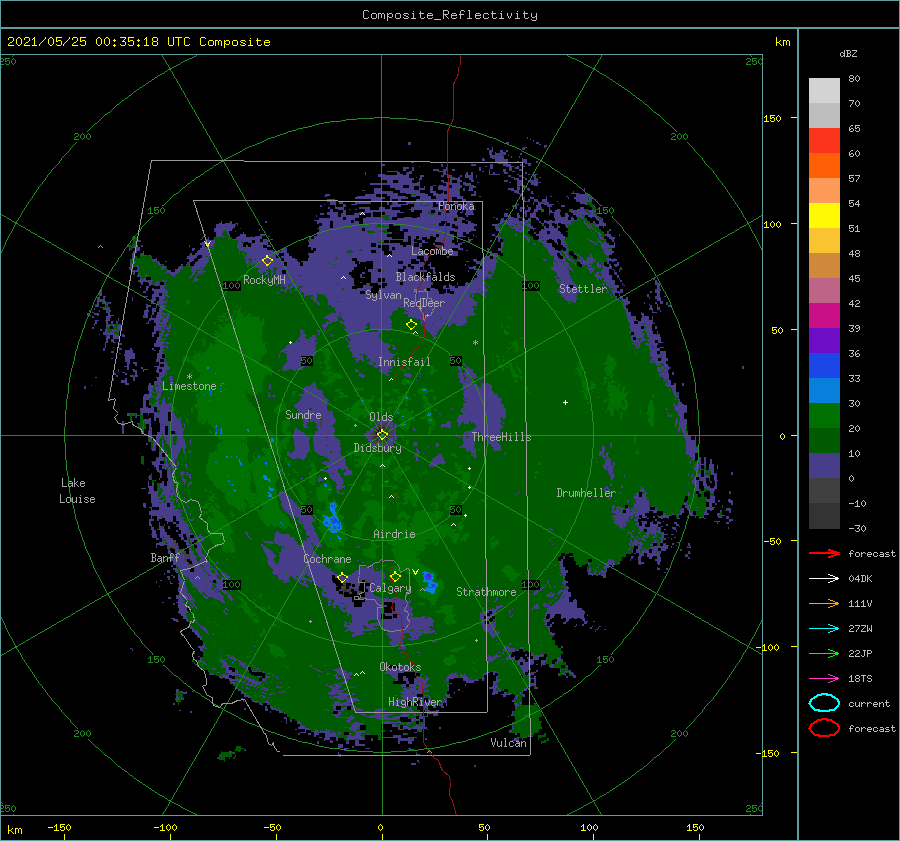Click the Didsbury city label
This screenshot has height=841, width=900.
pyautogui.click(x=377, y=448)
